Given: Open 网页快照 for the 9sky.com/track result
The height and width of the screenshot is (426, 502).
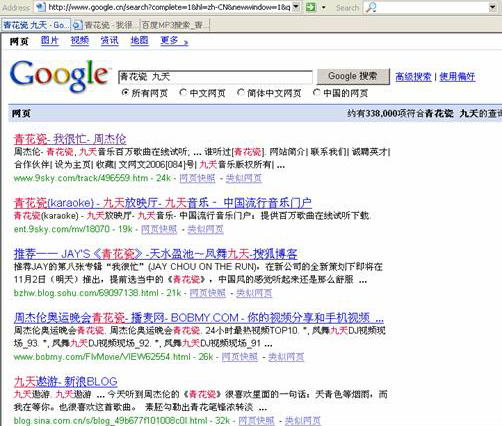Looking at the screenshot, I should point(197,178).
